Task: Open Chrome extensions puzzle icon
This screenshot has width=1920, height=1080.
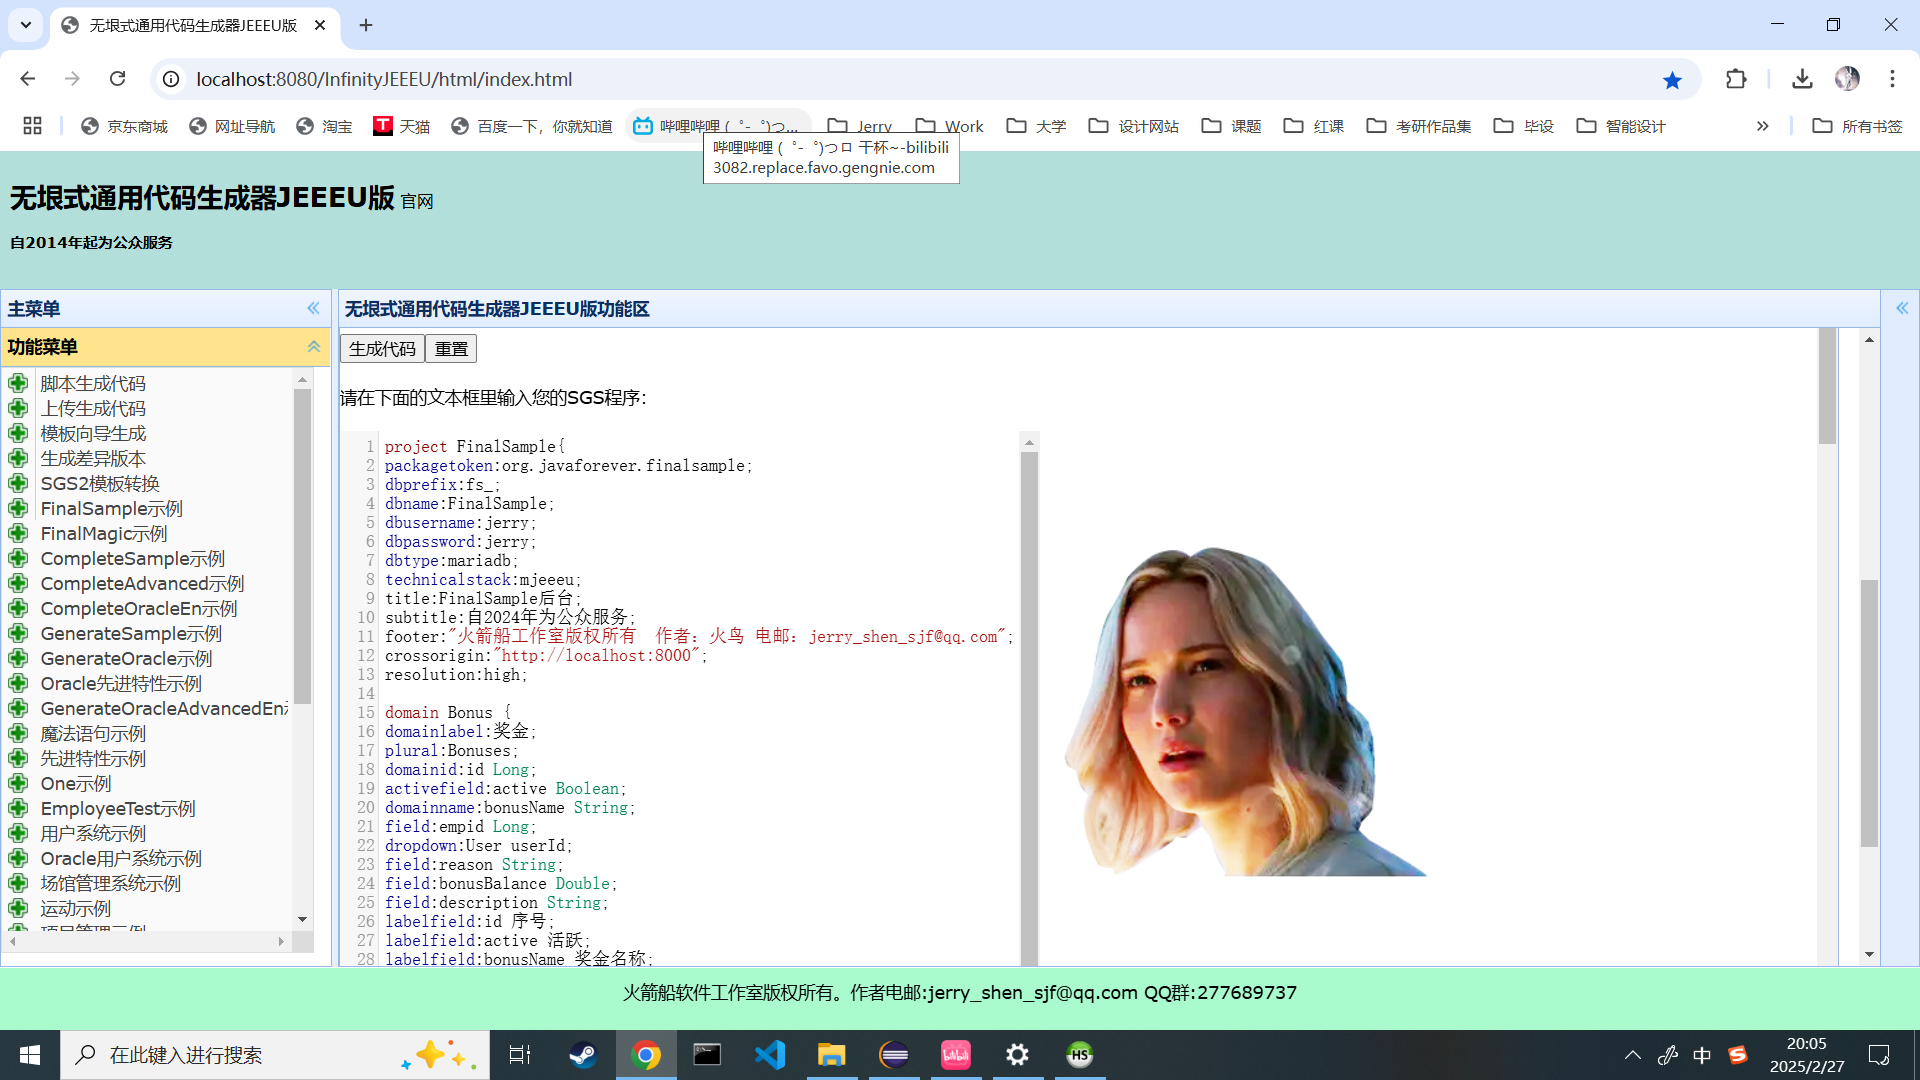Action: pos(1736,79)
